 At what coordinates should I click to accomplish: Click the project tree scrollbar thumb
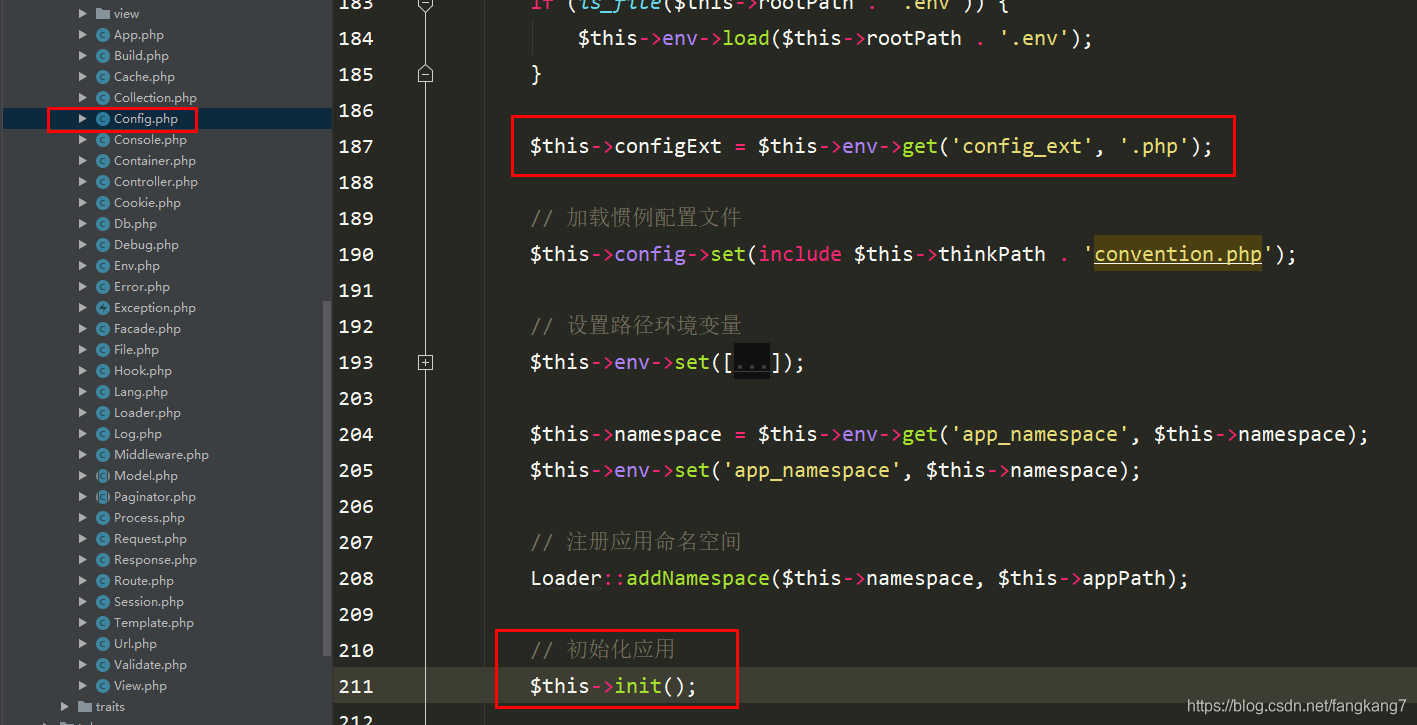326,478
